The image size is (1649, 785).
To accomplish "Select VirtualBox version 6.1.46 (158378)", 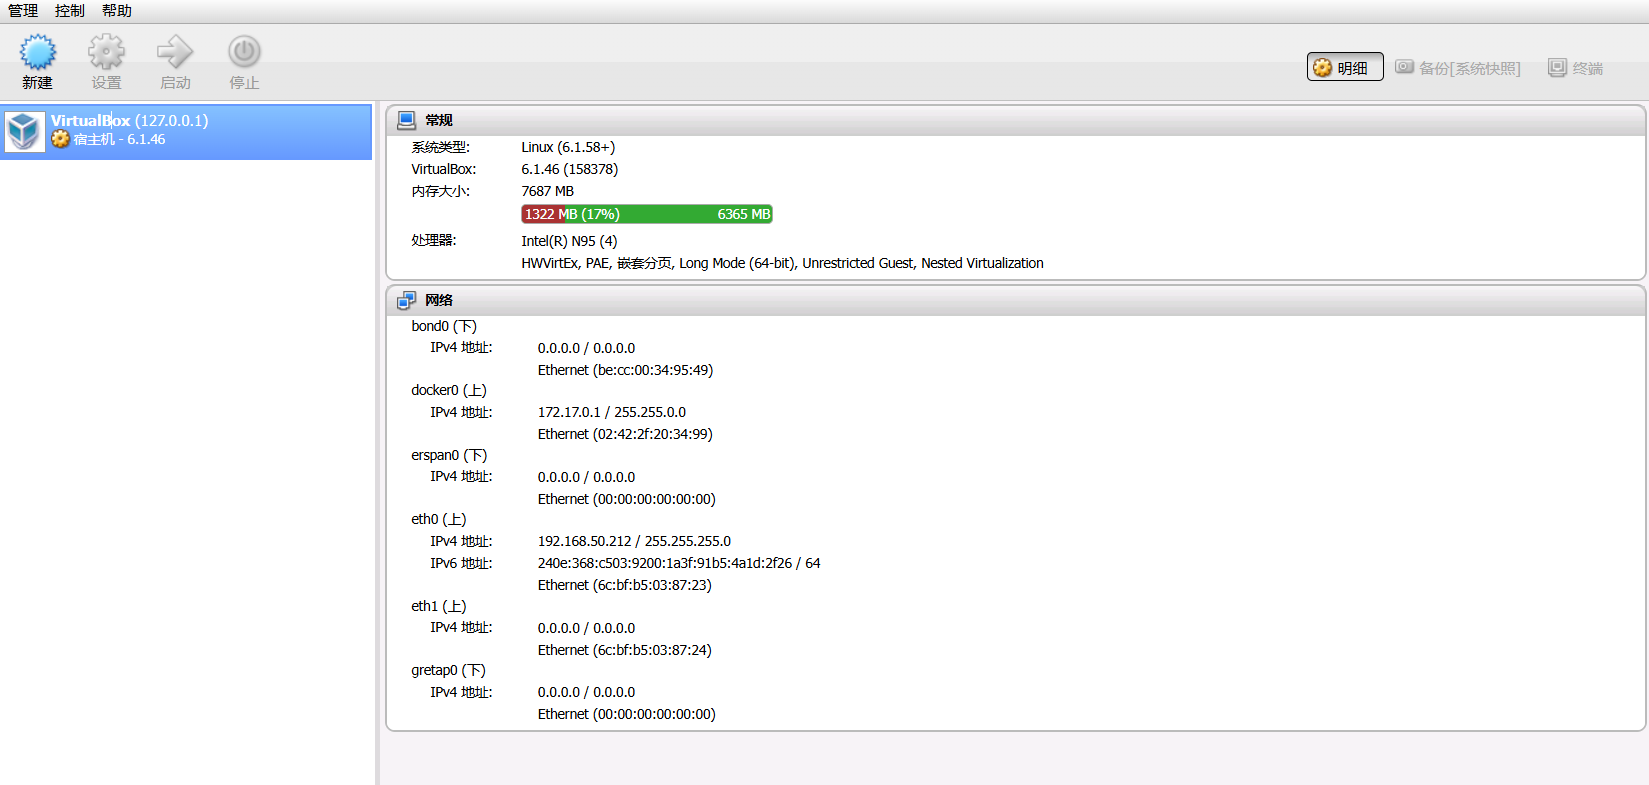I will (570, 169).
